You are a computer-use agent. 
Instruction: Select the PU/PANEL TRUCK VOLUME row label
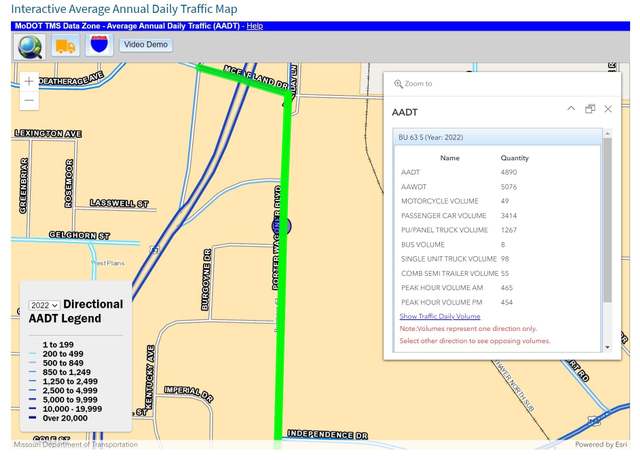[444, 230]
